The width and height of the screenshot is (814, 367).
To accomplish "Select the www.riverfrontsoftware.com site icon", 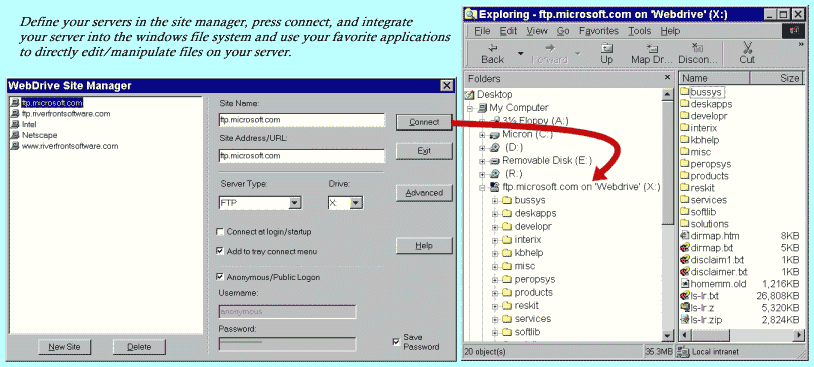I will click(15, 146).
